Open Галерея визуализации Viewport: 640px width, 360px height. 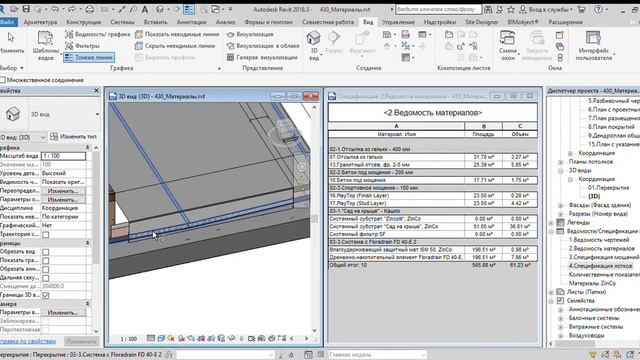click(x=262, y=57)
